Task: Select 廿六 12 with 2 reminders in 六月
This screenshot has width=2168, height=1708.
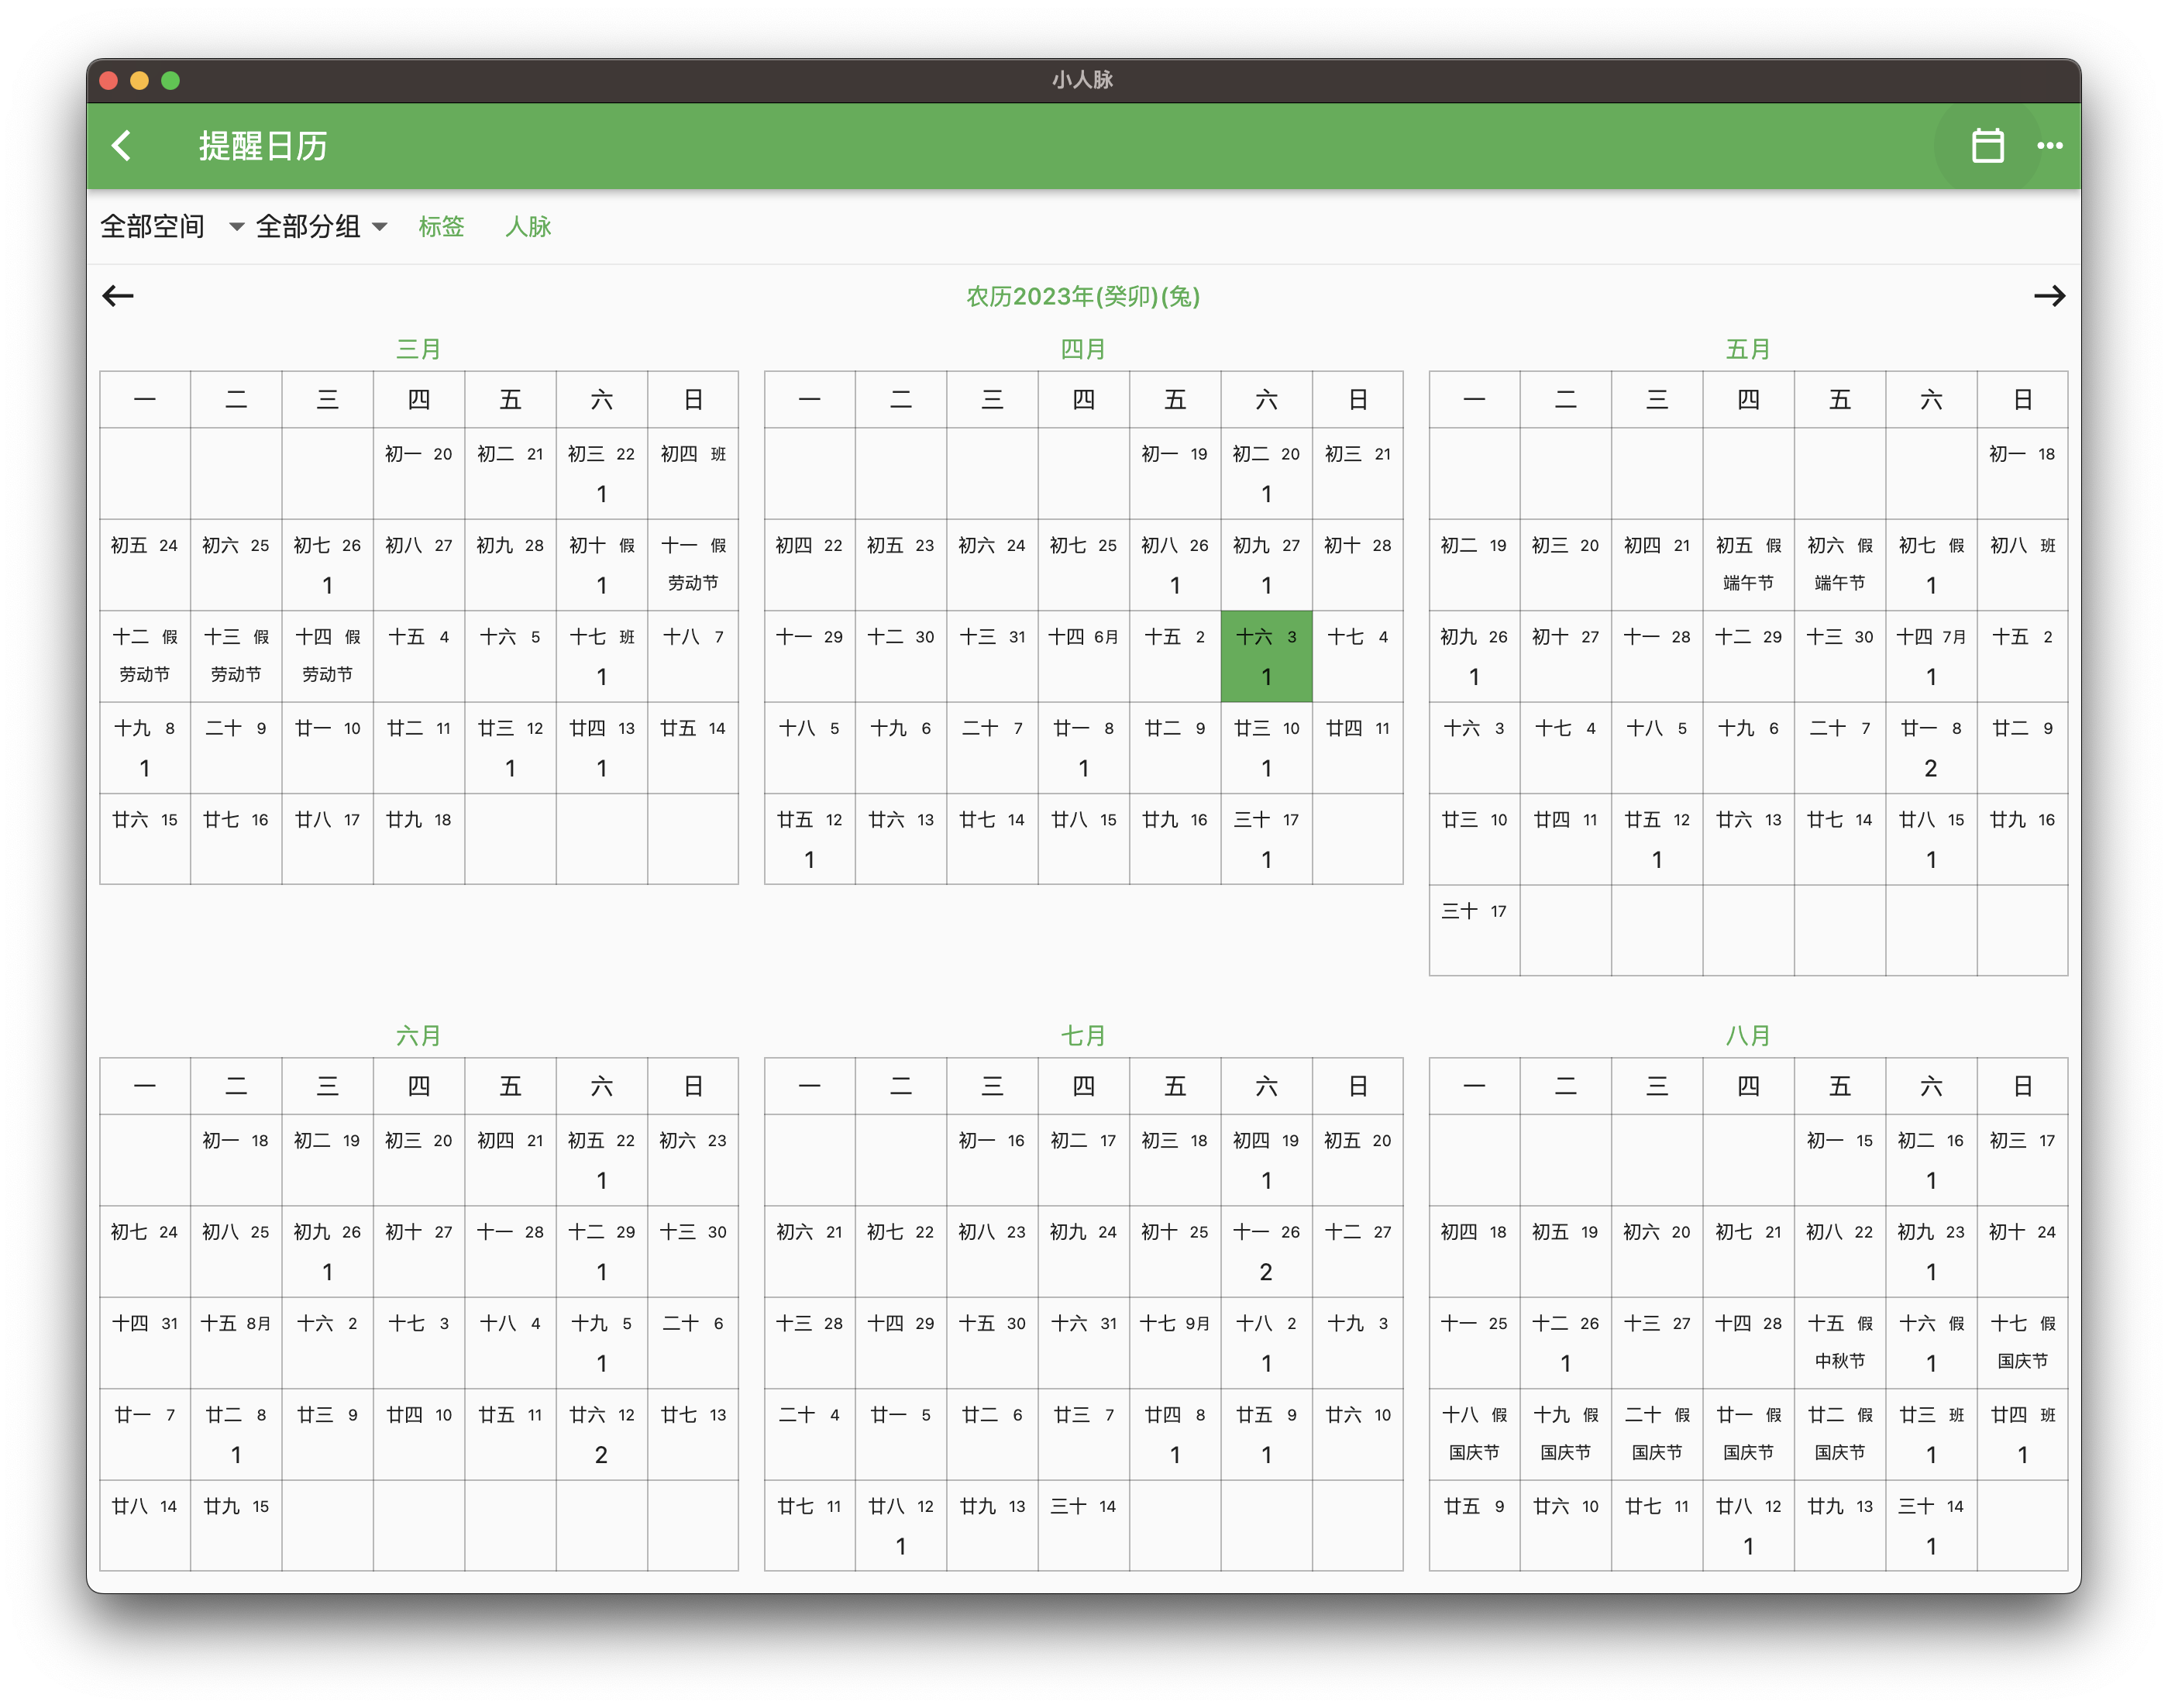Action: [x=601, y=1434]
